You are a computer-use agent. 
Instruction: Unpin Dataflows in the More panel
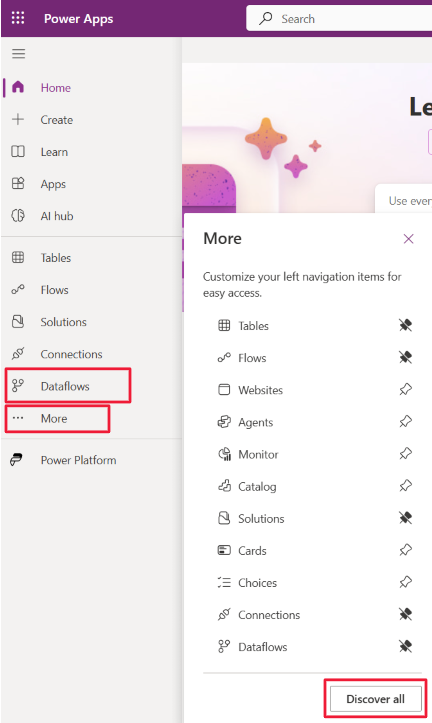[405, 646]
